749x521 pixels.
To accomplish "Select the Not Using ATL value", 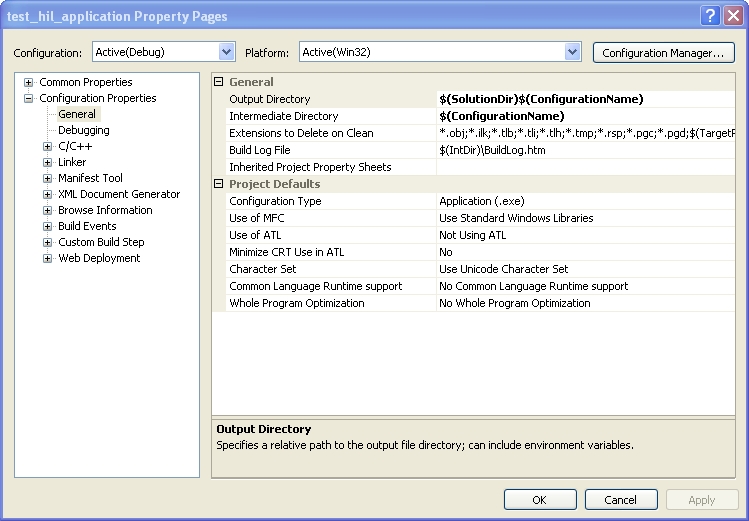I will [x=585, y=235].
